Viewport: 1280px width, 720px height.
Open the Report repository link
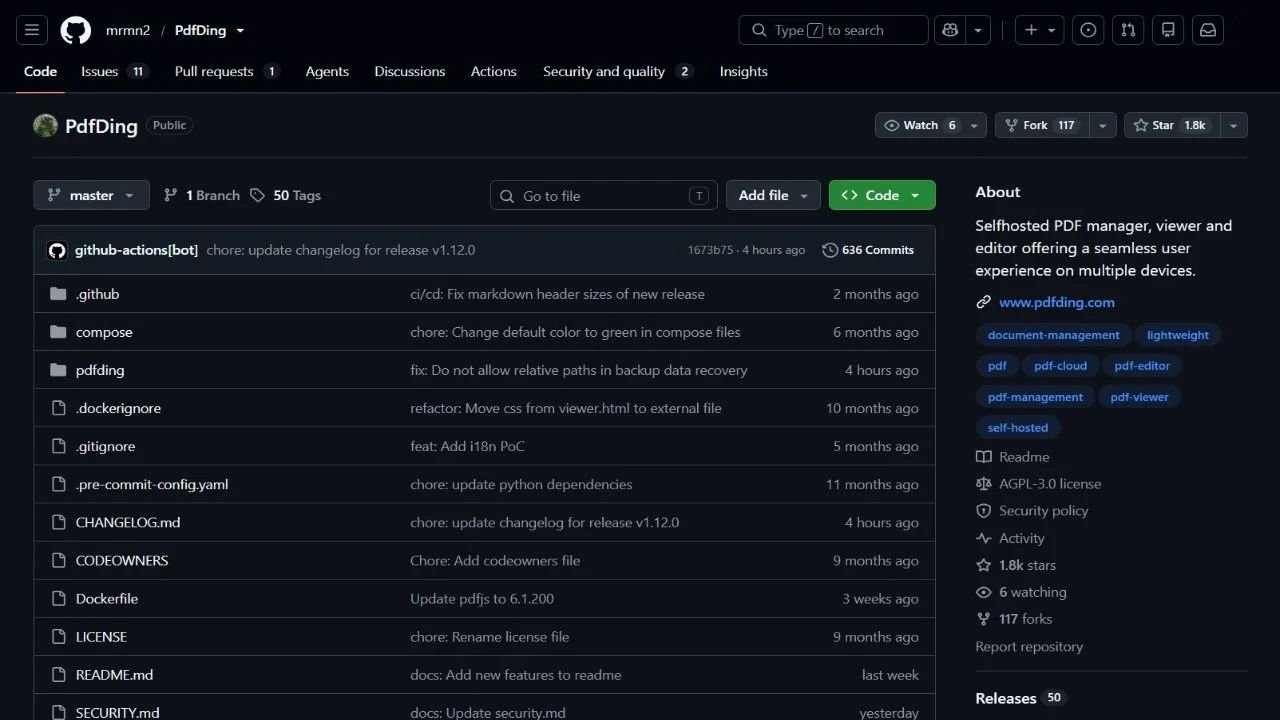1029,647
